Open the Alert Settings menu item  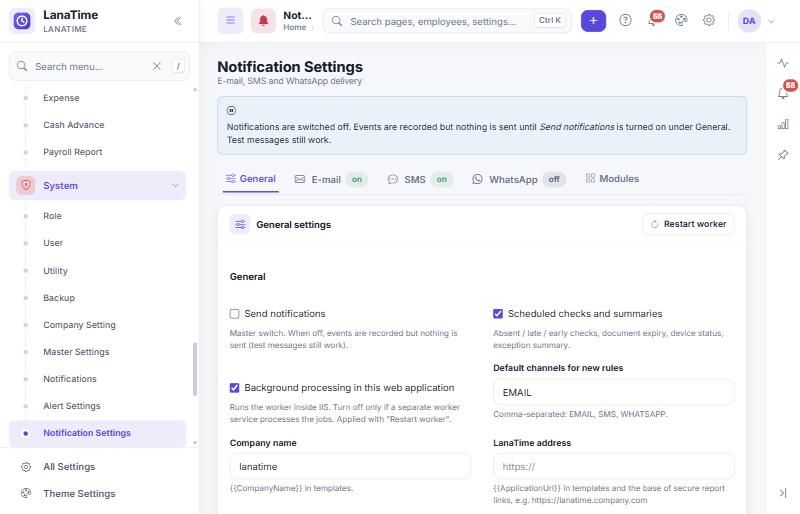(x=71, y=406)
